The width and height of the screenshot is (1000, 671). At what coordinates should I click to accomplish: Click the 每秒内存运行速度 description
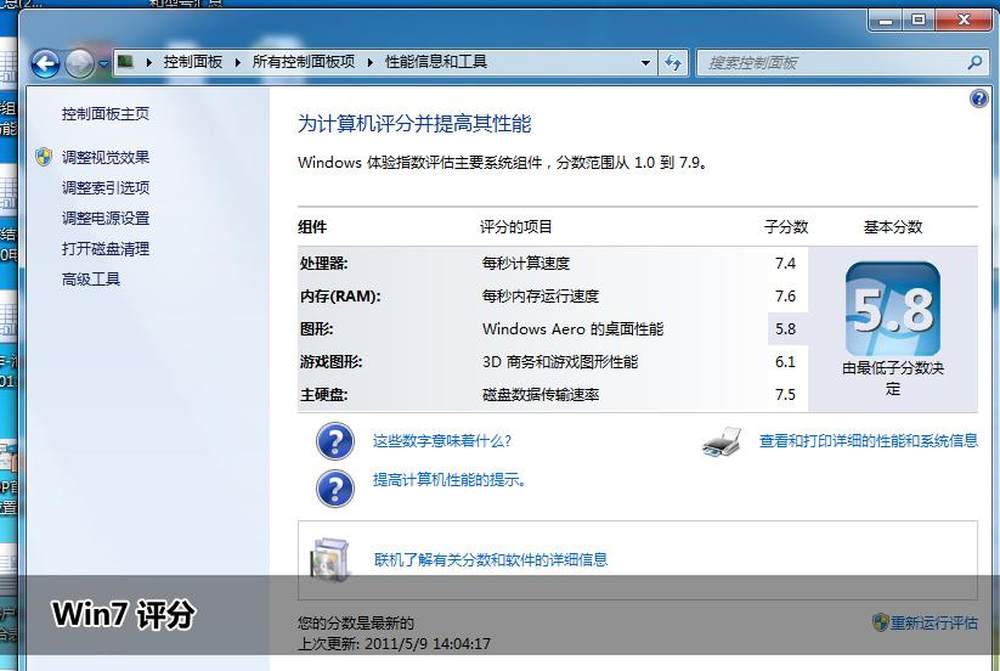click(x=541, y=297)
